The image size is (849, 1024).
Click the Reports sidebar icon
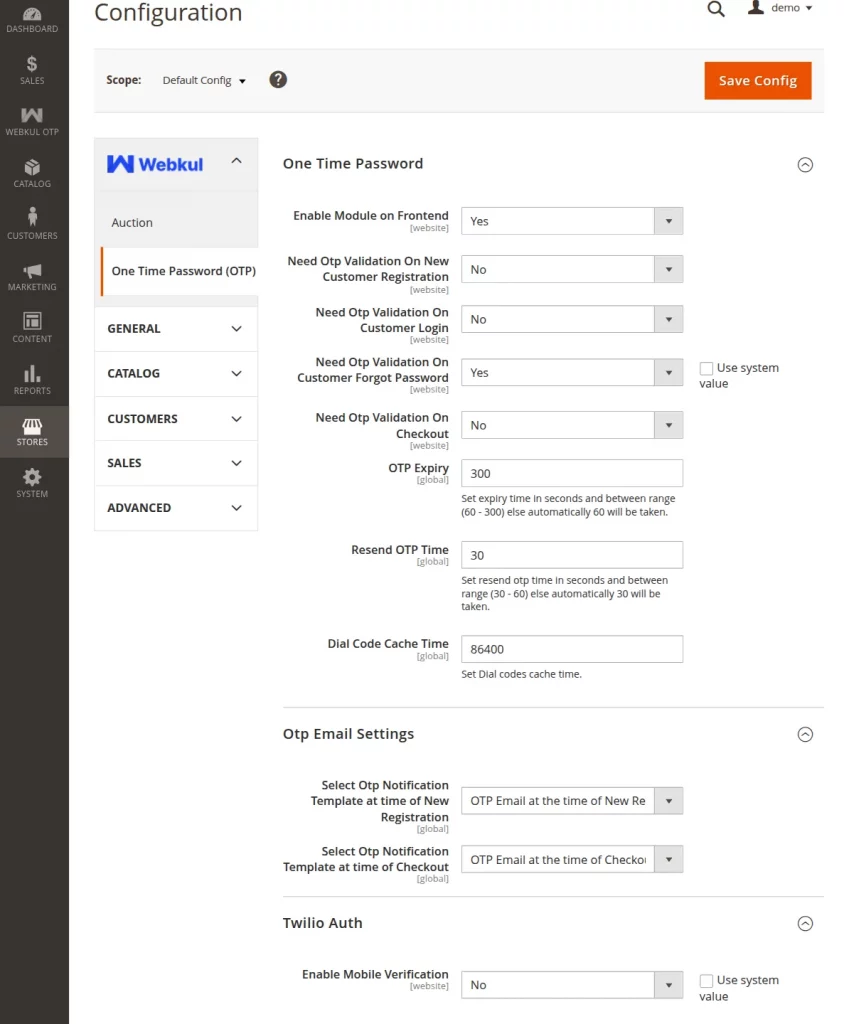pyautogui.click(x=32, y=377)
